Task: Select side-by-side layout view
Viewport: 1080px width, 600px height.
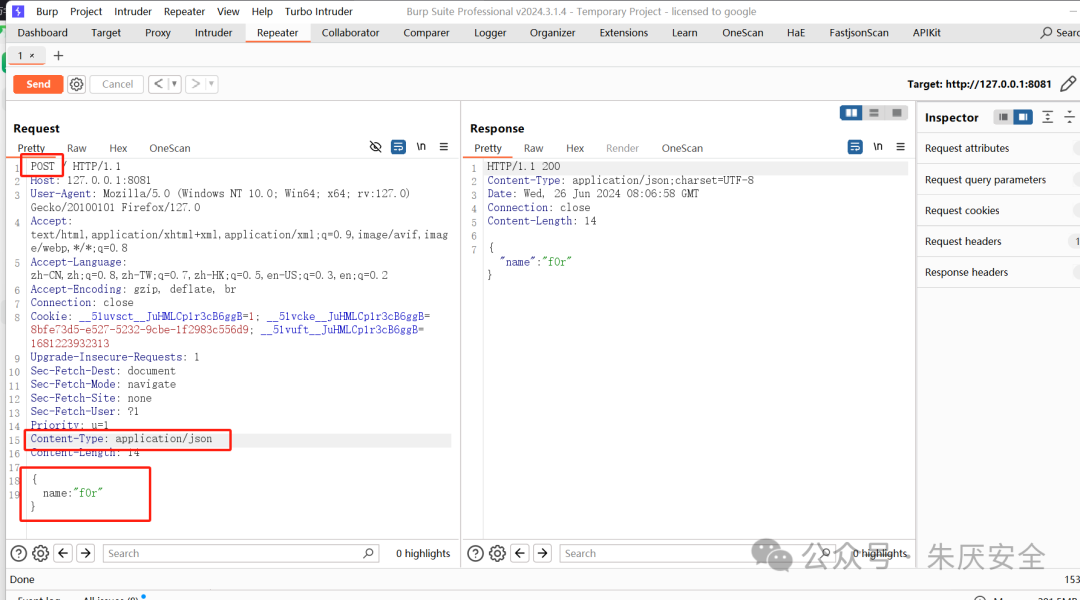Action: (851, 113)
